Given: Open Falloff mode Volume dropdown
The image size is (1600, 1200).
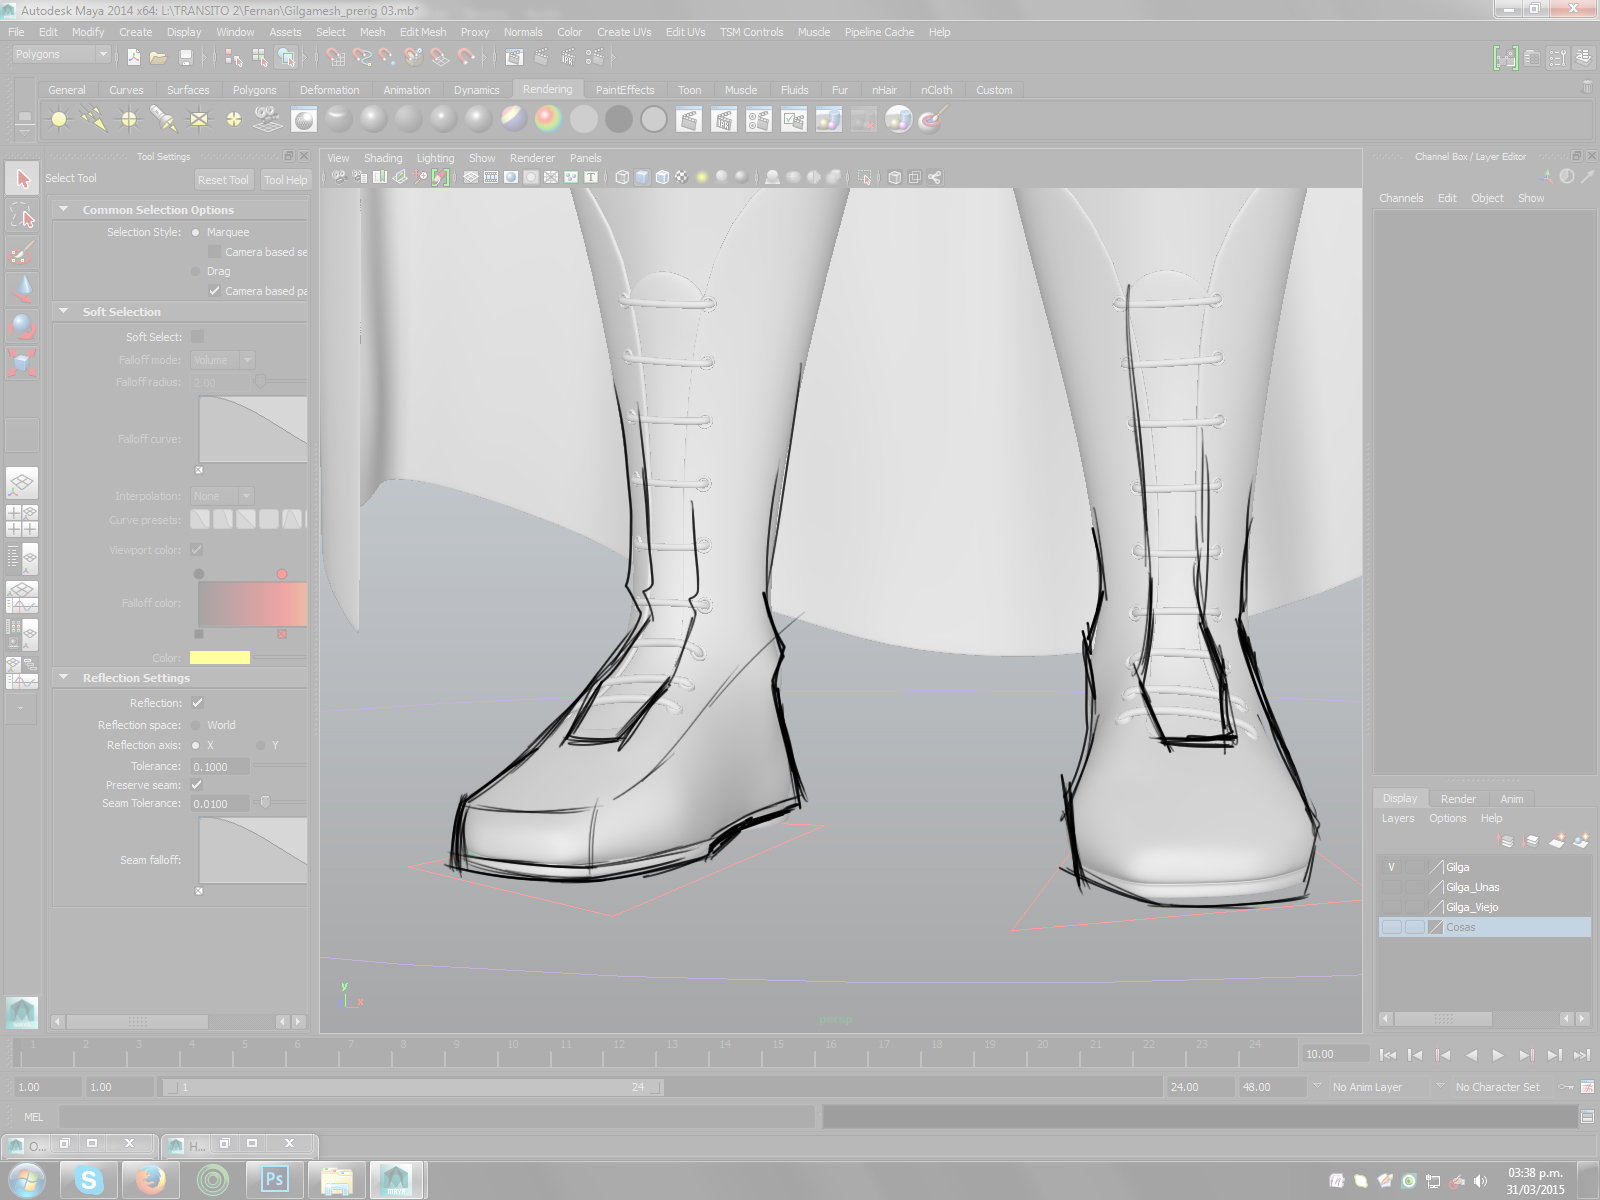Looking at the screenshot, I should (x=223, y=360).
